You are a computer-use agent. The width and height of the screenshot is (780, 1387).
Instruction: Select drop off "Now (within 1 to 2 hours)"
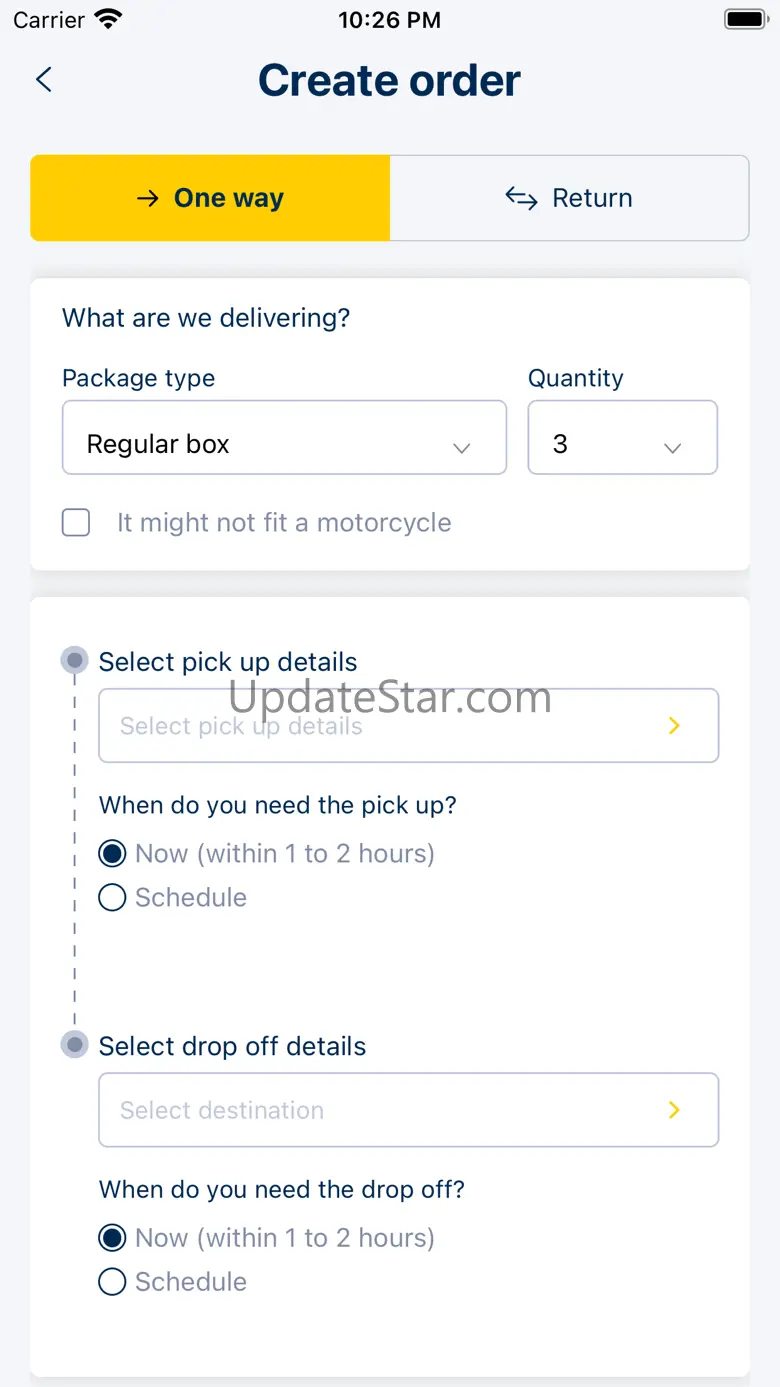click(x=112, y=1238)
